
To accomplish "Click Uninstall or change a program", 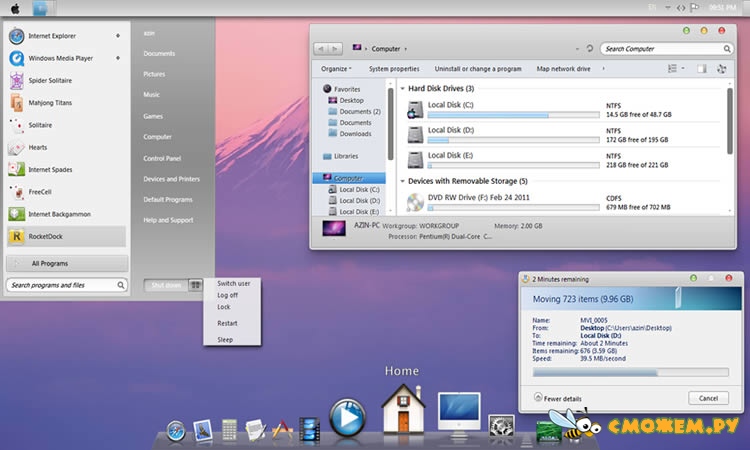I will point(478,69).
